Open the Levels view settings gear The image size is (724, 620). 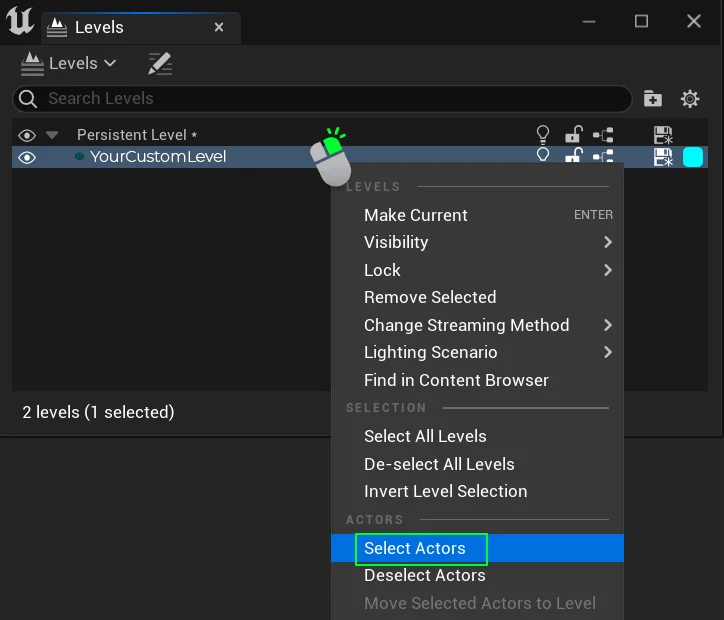click(x=690, y=98)
